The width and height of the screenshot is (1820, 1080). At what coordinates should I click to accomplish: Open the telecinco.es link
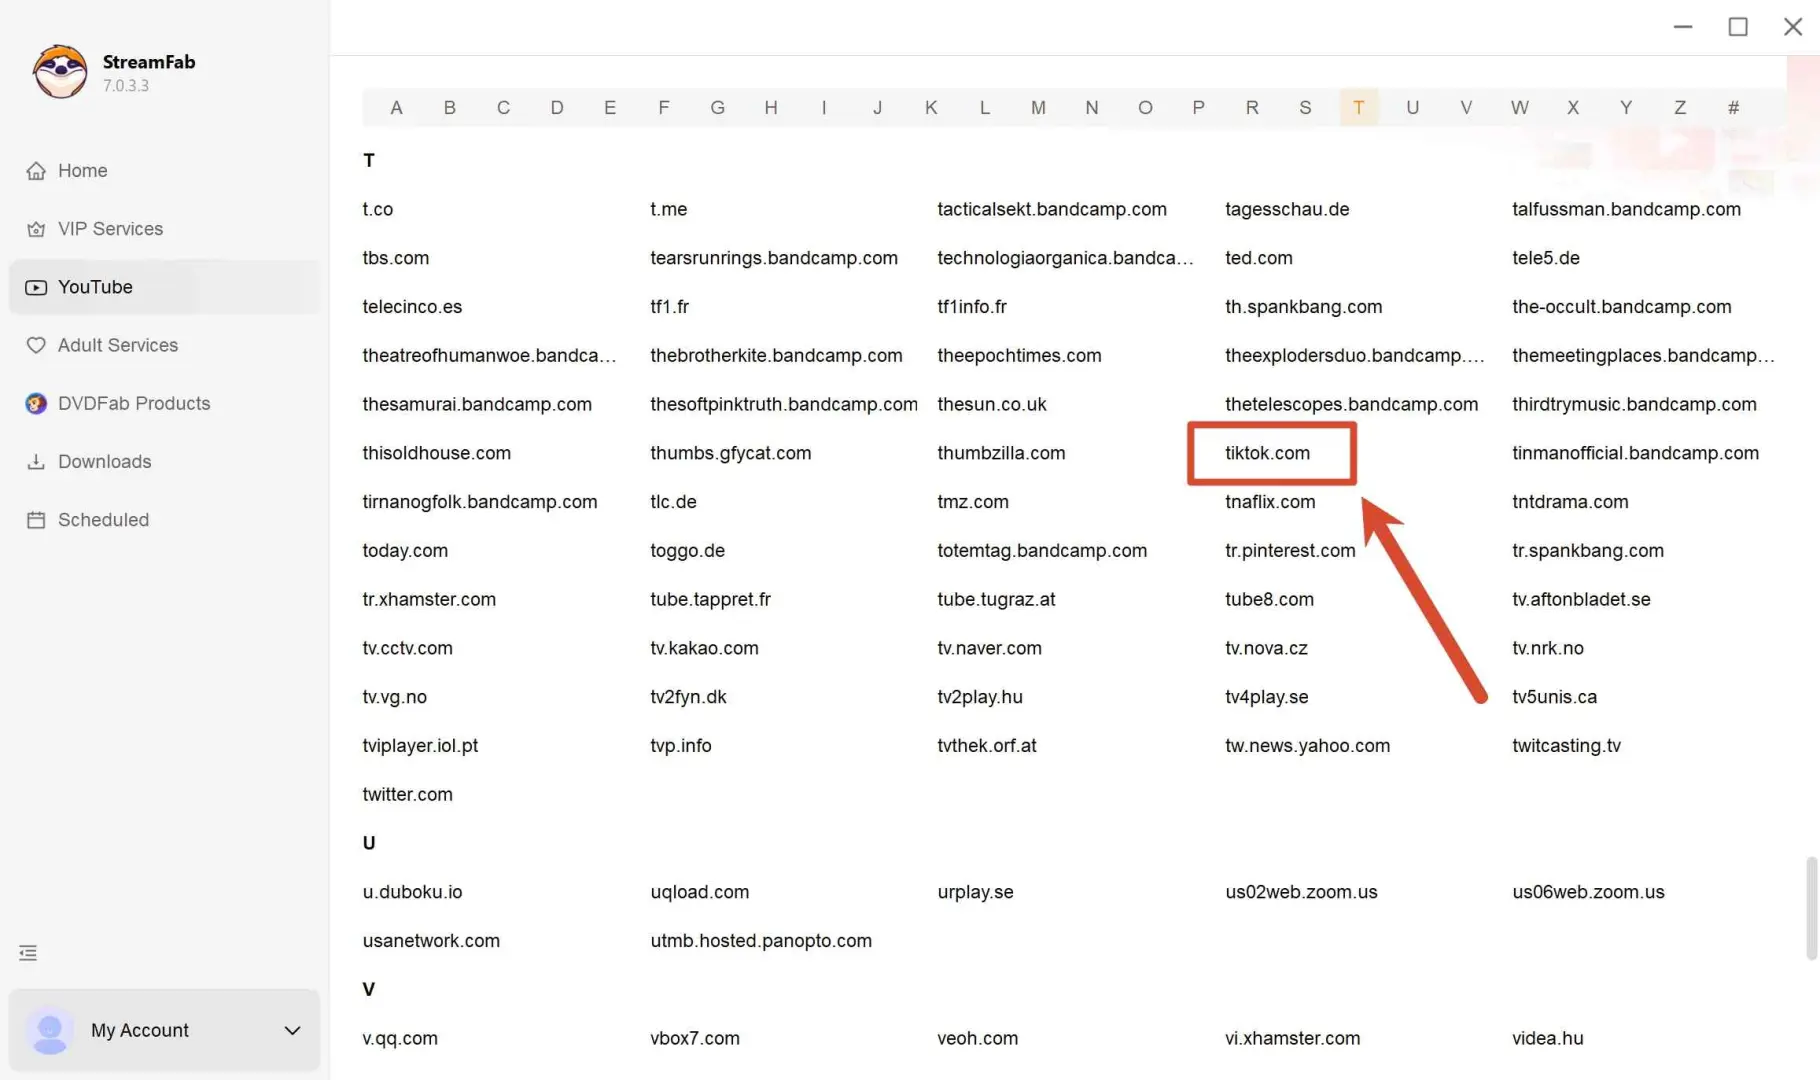point(412,307)
